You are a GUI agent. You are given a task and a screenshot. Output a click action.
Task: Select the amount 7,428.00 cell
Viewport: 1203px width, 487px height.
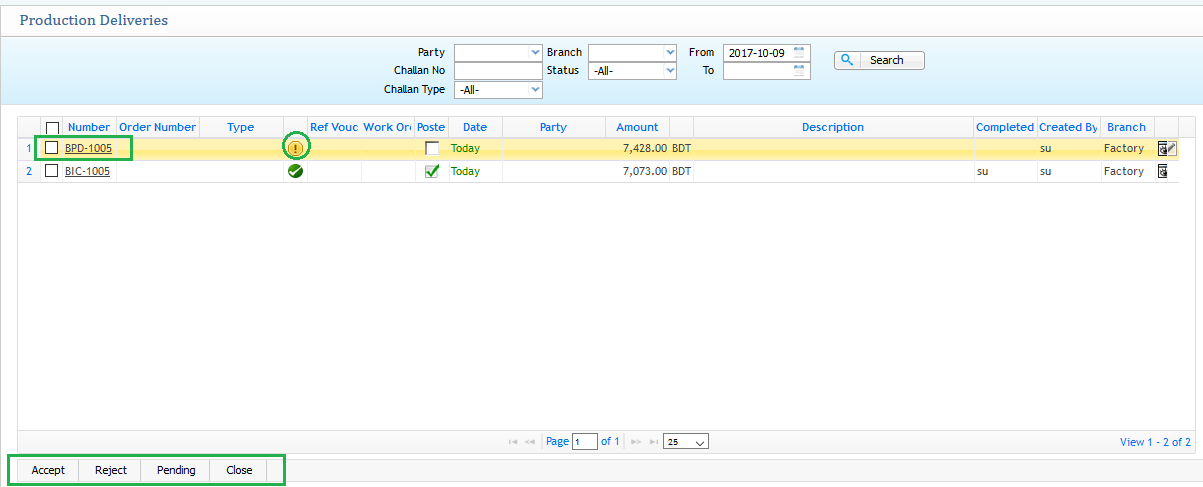636,148
